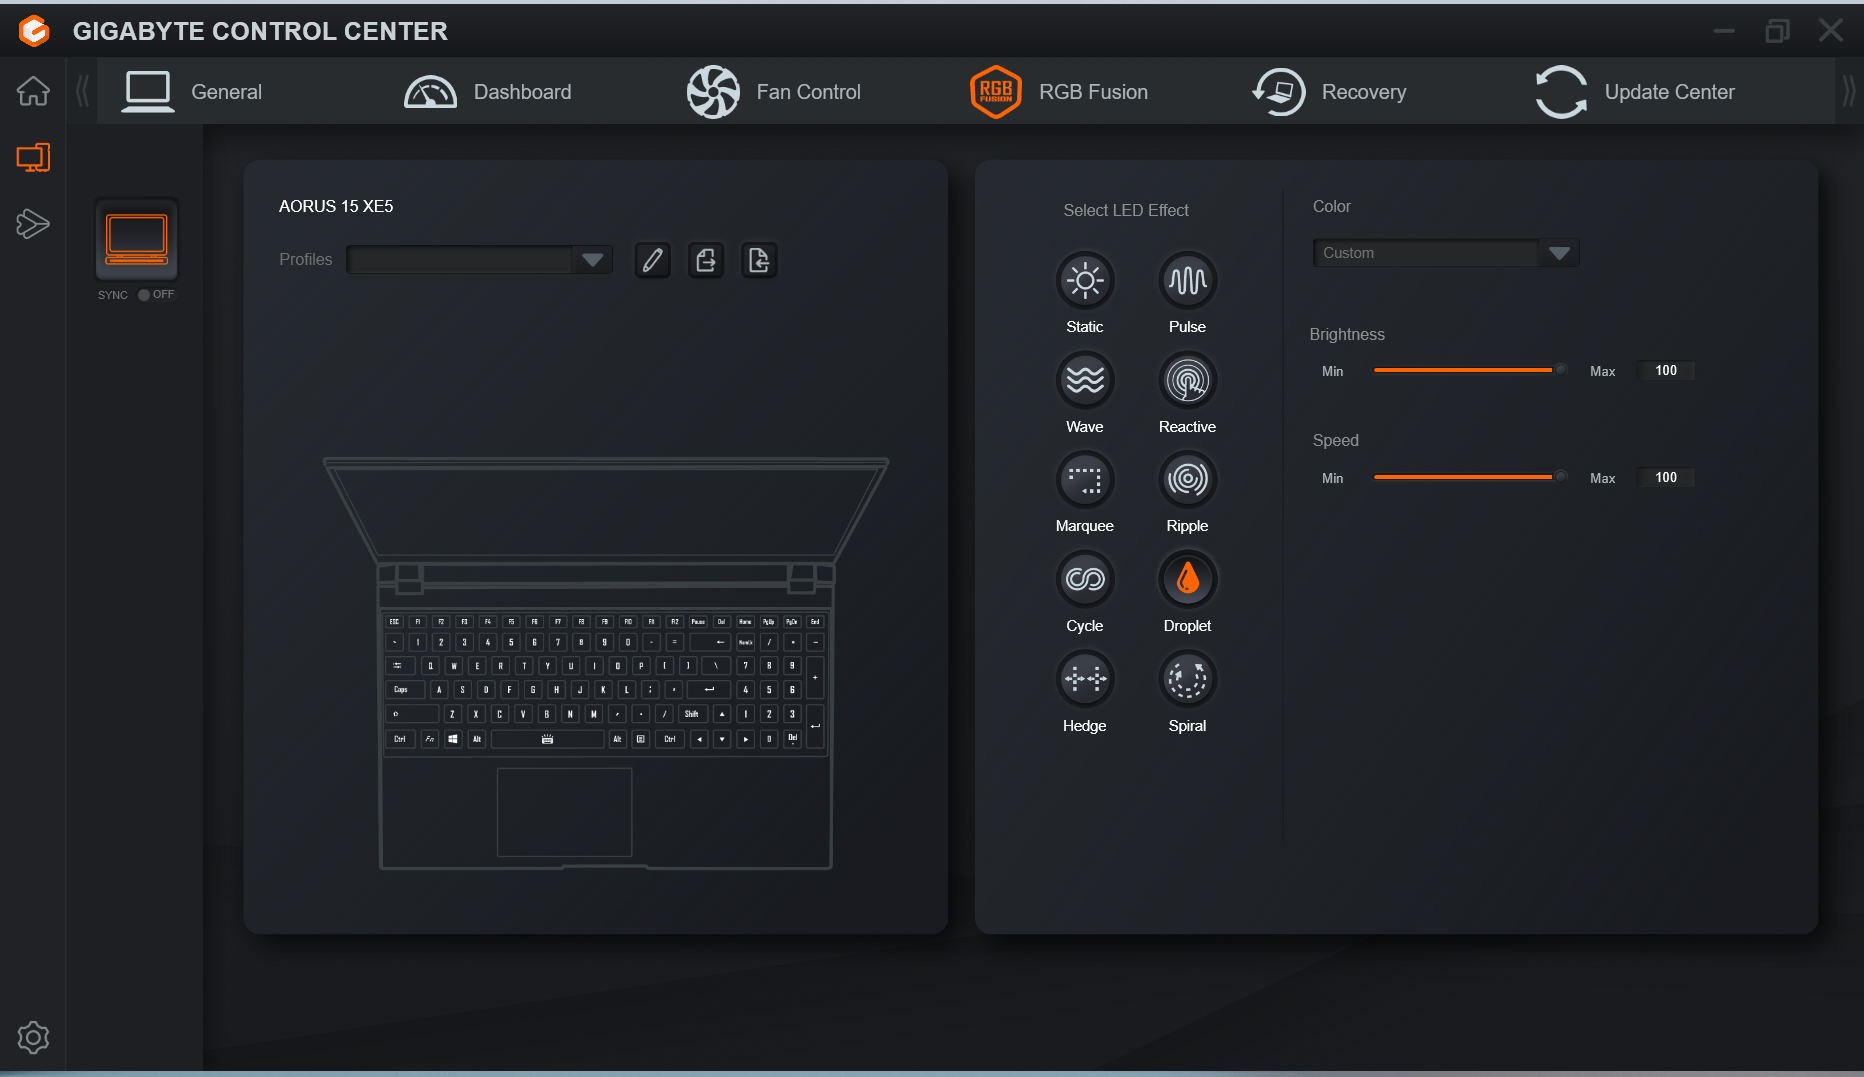Click the Select LED Effect heading

[1126, 210]
